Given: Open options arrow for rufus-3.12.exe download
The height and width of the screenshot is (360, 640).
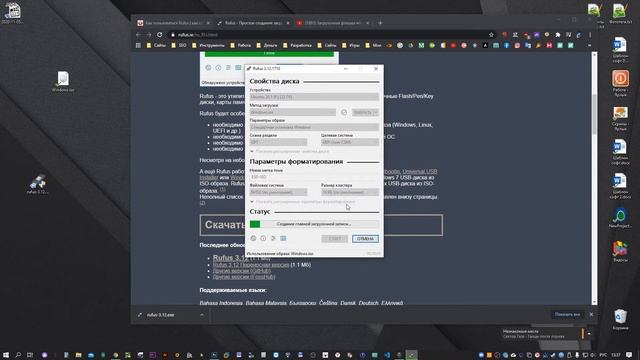Looking at the screenshot, I should [x=202, y=315].
